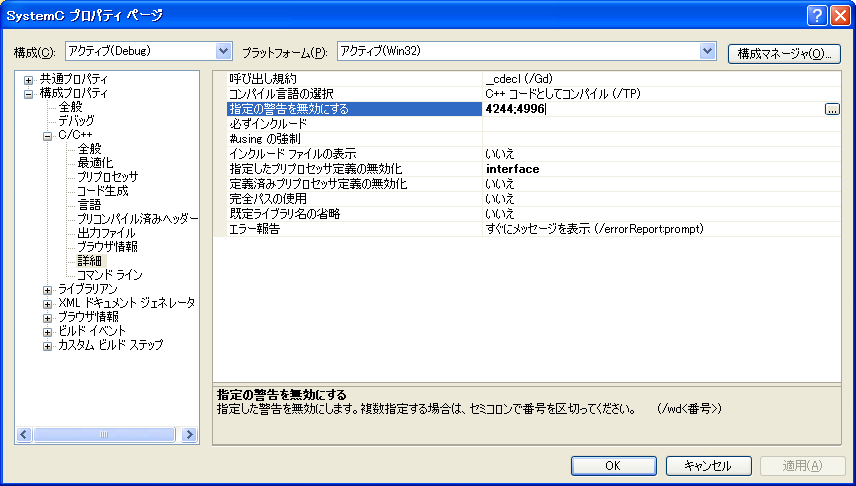Click the 4244;4996 value field

[653, 109]
